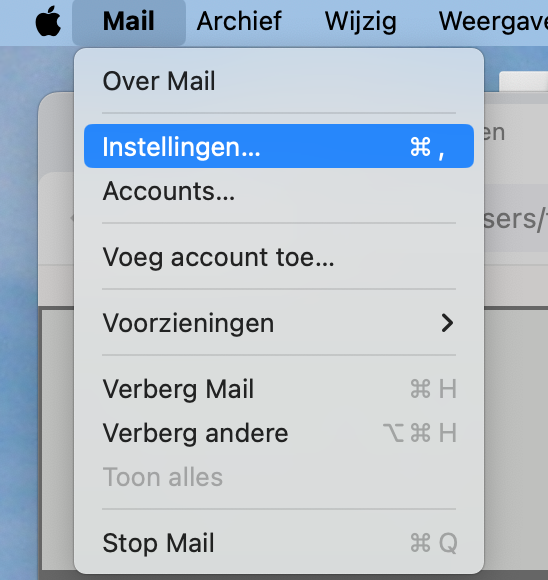The height and width of the screenshot is (580, 548).
Task: Choose Verberg andere
Action: pyautogui.click(x=279, y=433)
